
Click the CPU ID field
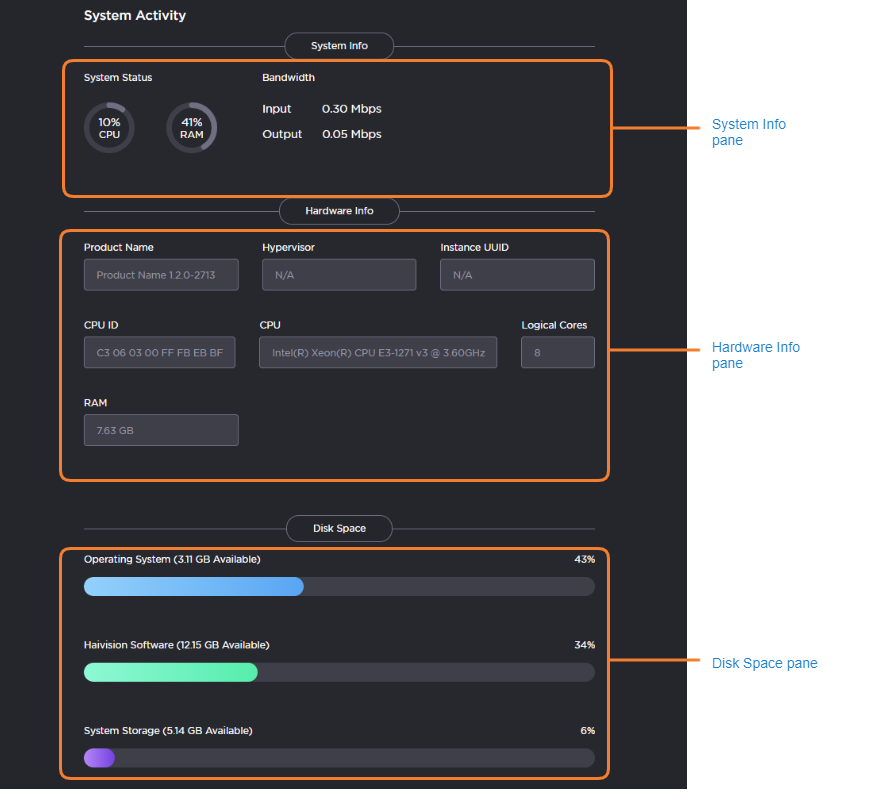pos(160,352)
